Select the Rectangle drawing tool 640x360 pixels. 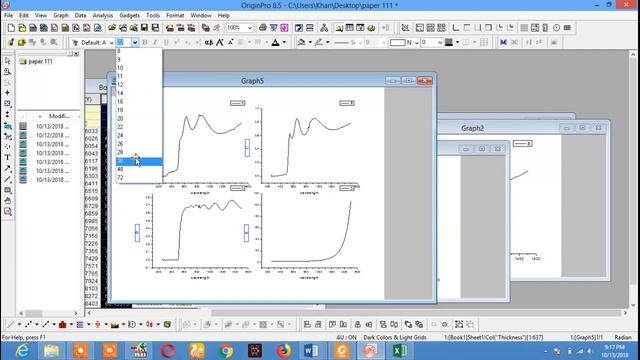(x=7, y=190)
